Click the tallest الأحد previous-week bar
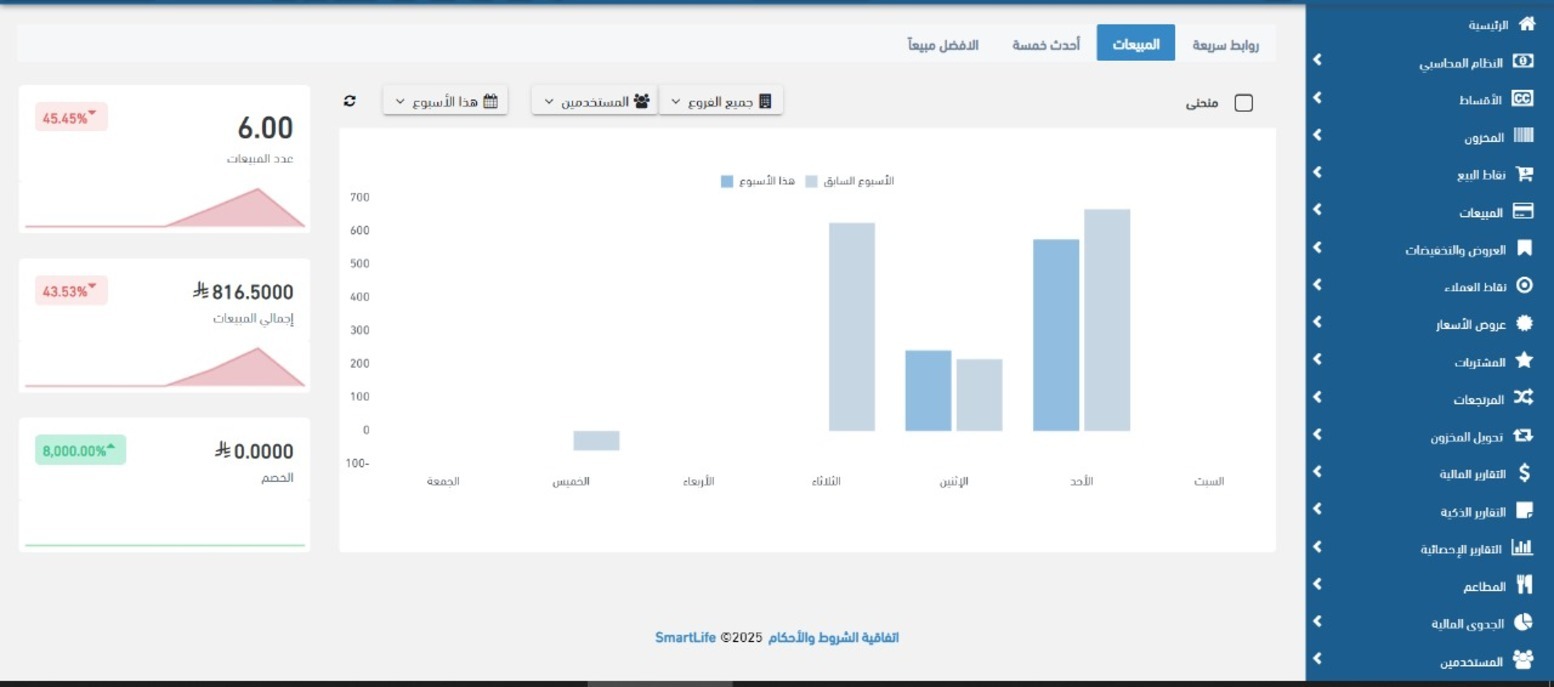The height and width of the screenshot is (687, 1554). pyautogui.click(x=1107, y=320)
